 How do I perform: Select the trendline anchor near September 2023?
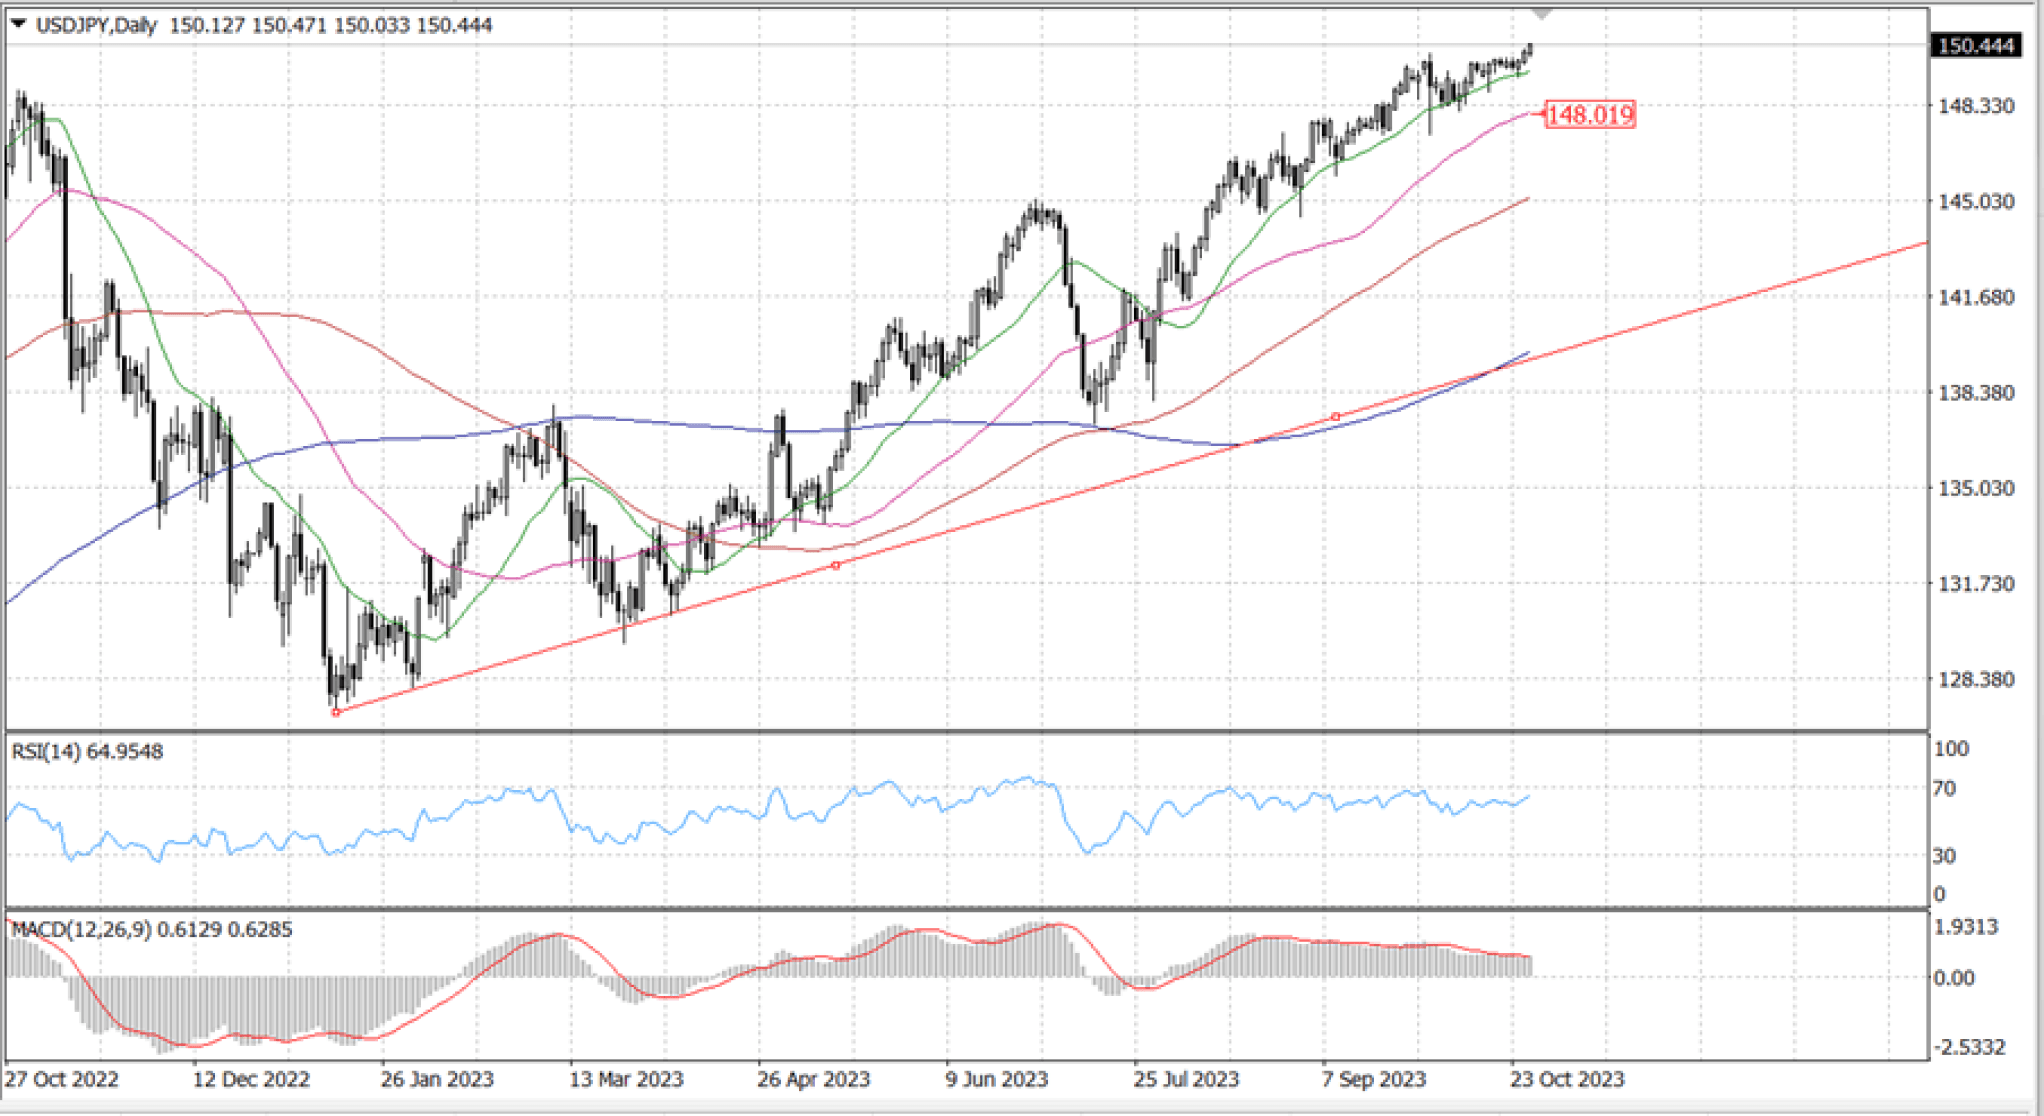coord(1335,417)
